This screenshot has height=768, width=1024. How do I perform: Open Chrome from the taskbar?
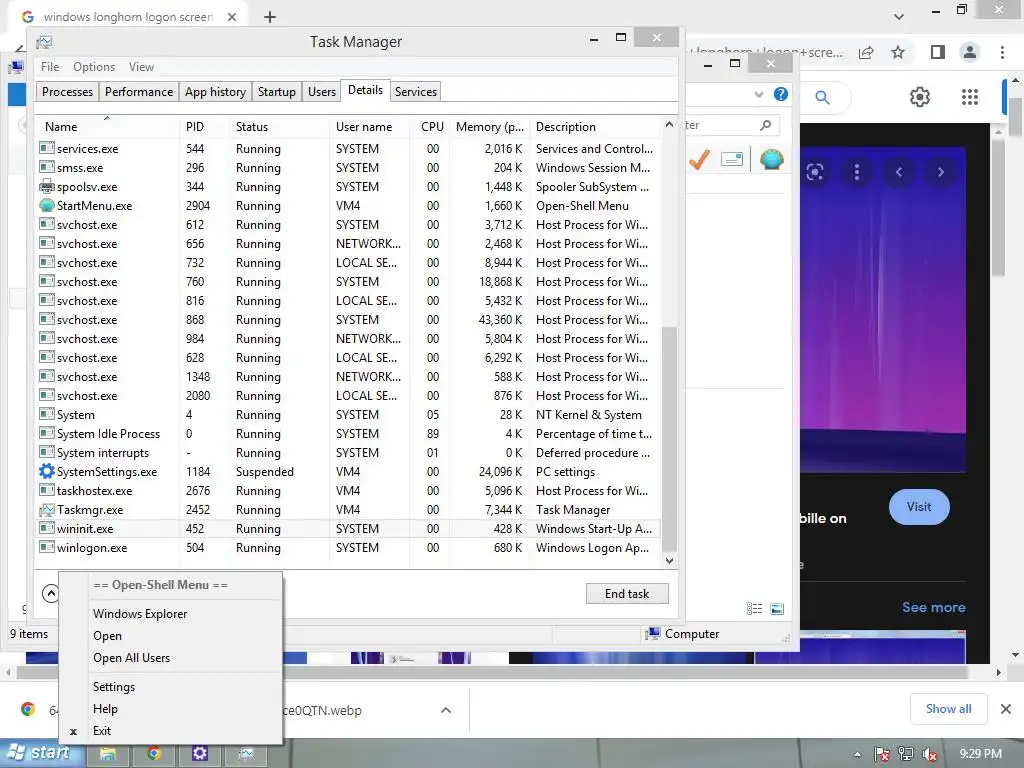pos(154,754)
